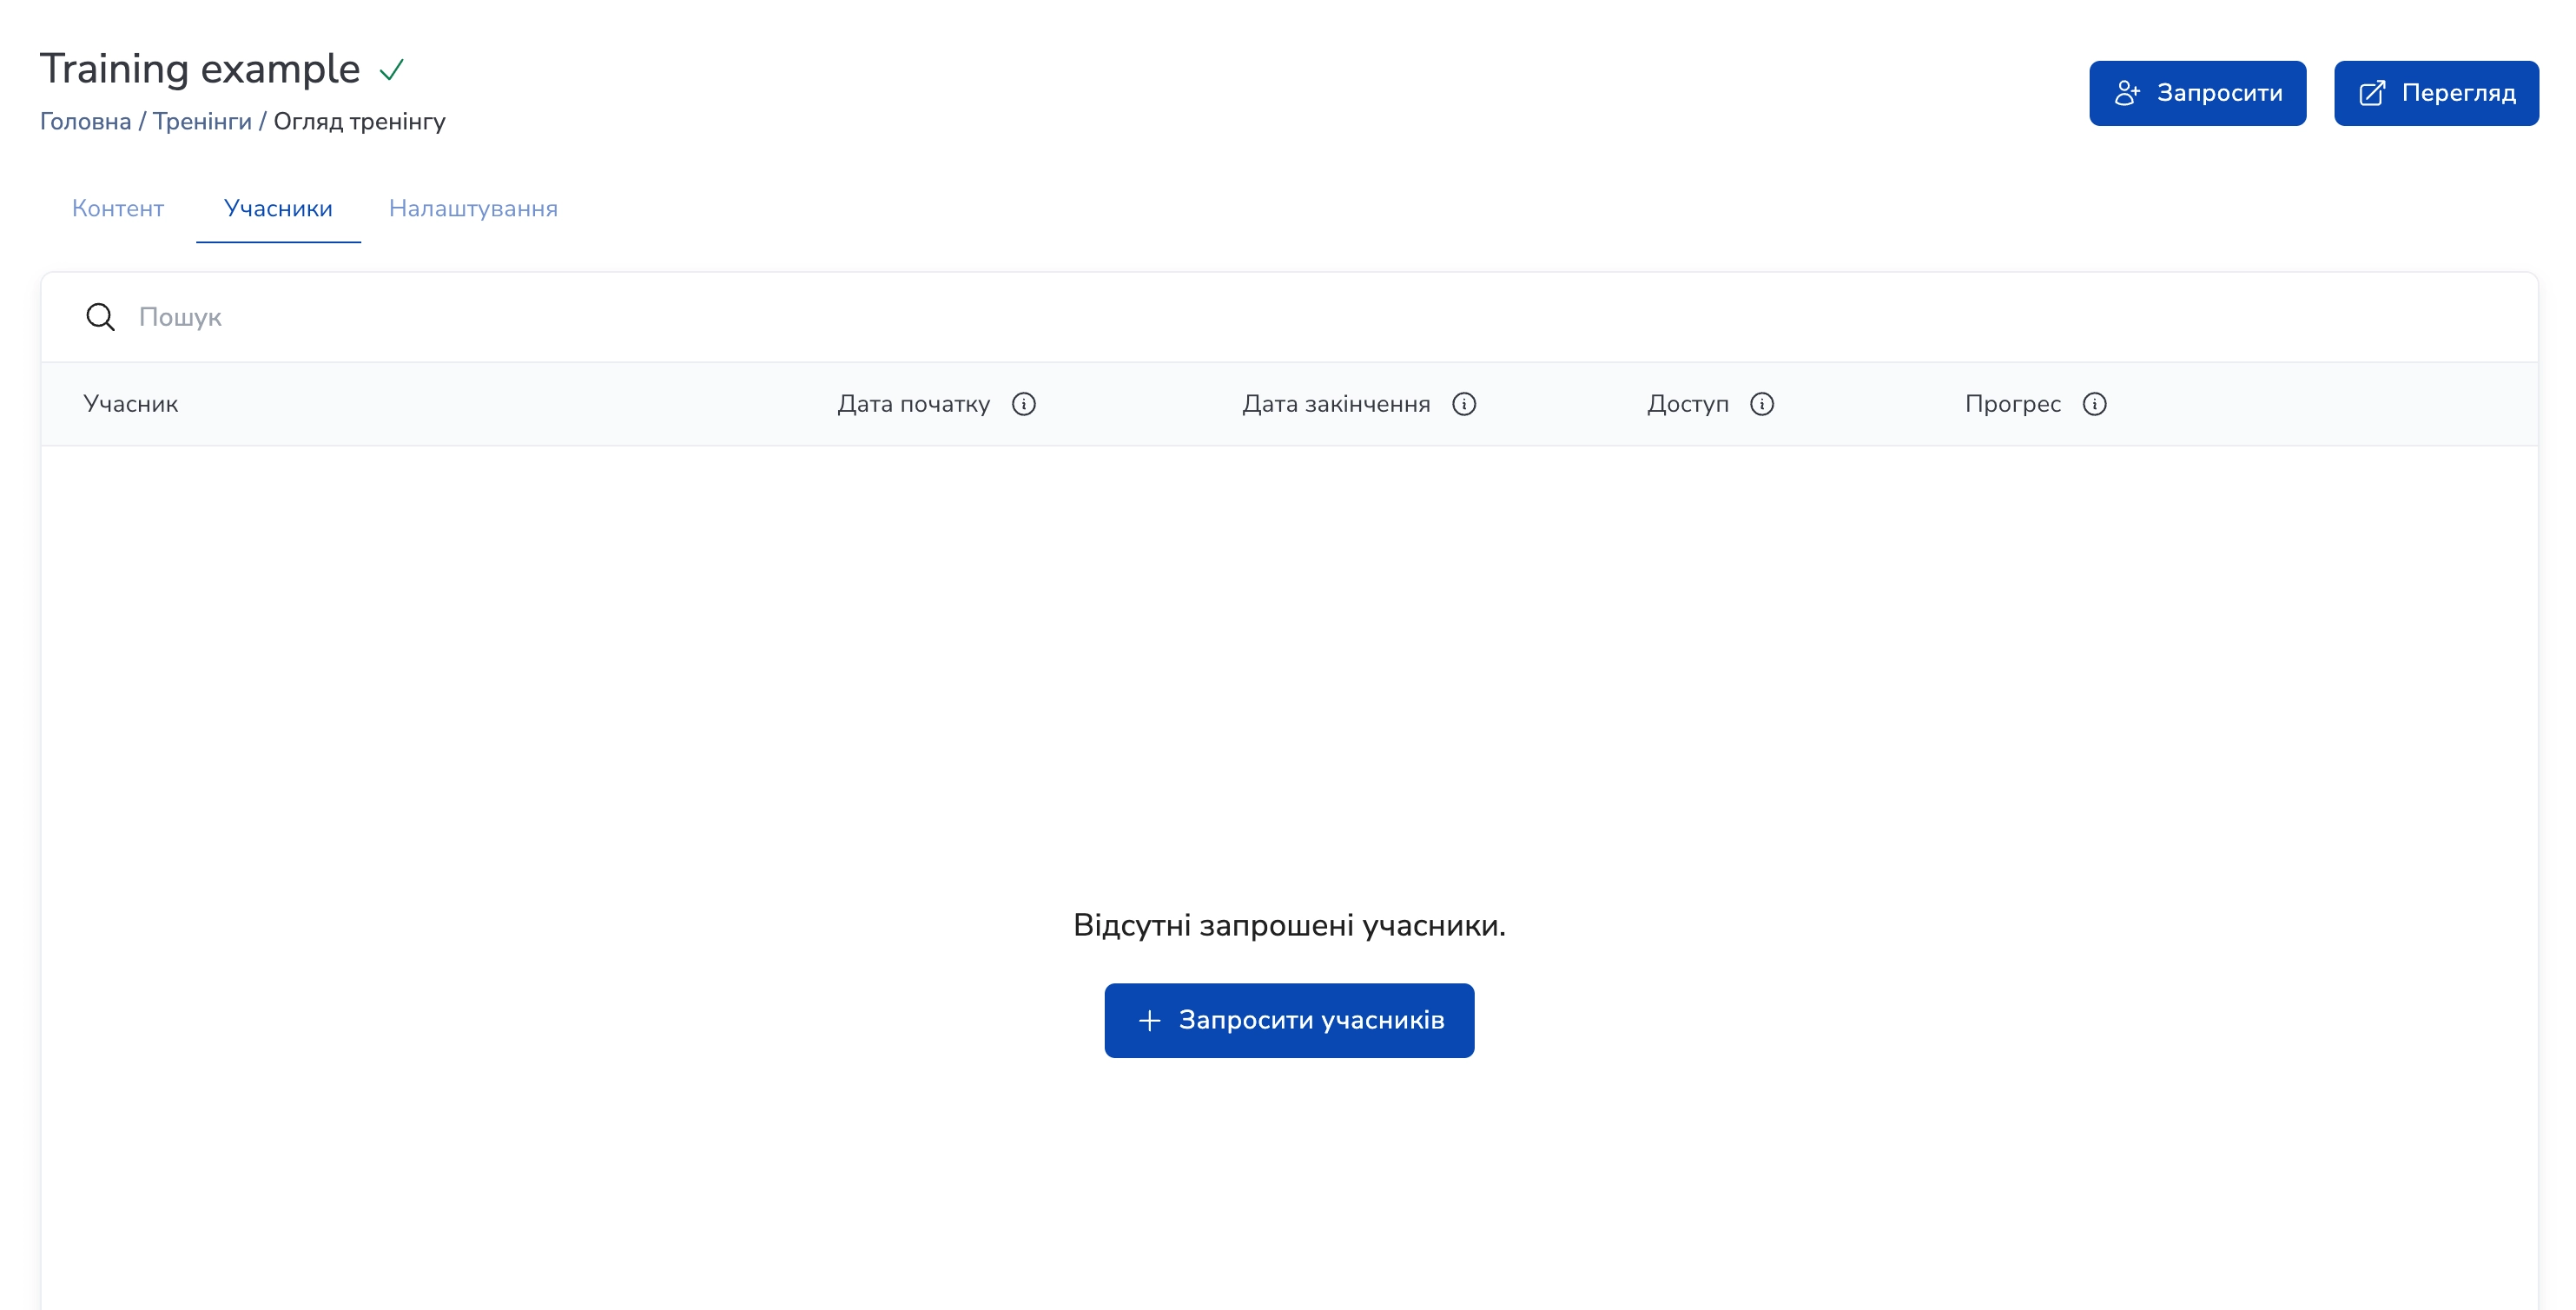Screen dimensions: 2576x1310
Task: Select the Учасники tab
Action: (x=278, y=208)
